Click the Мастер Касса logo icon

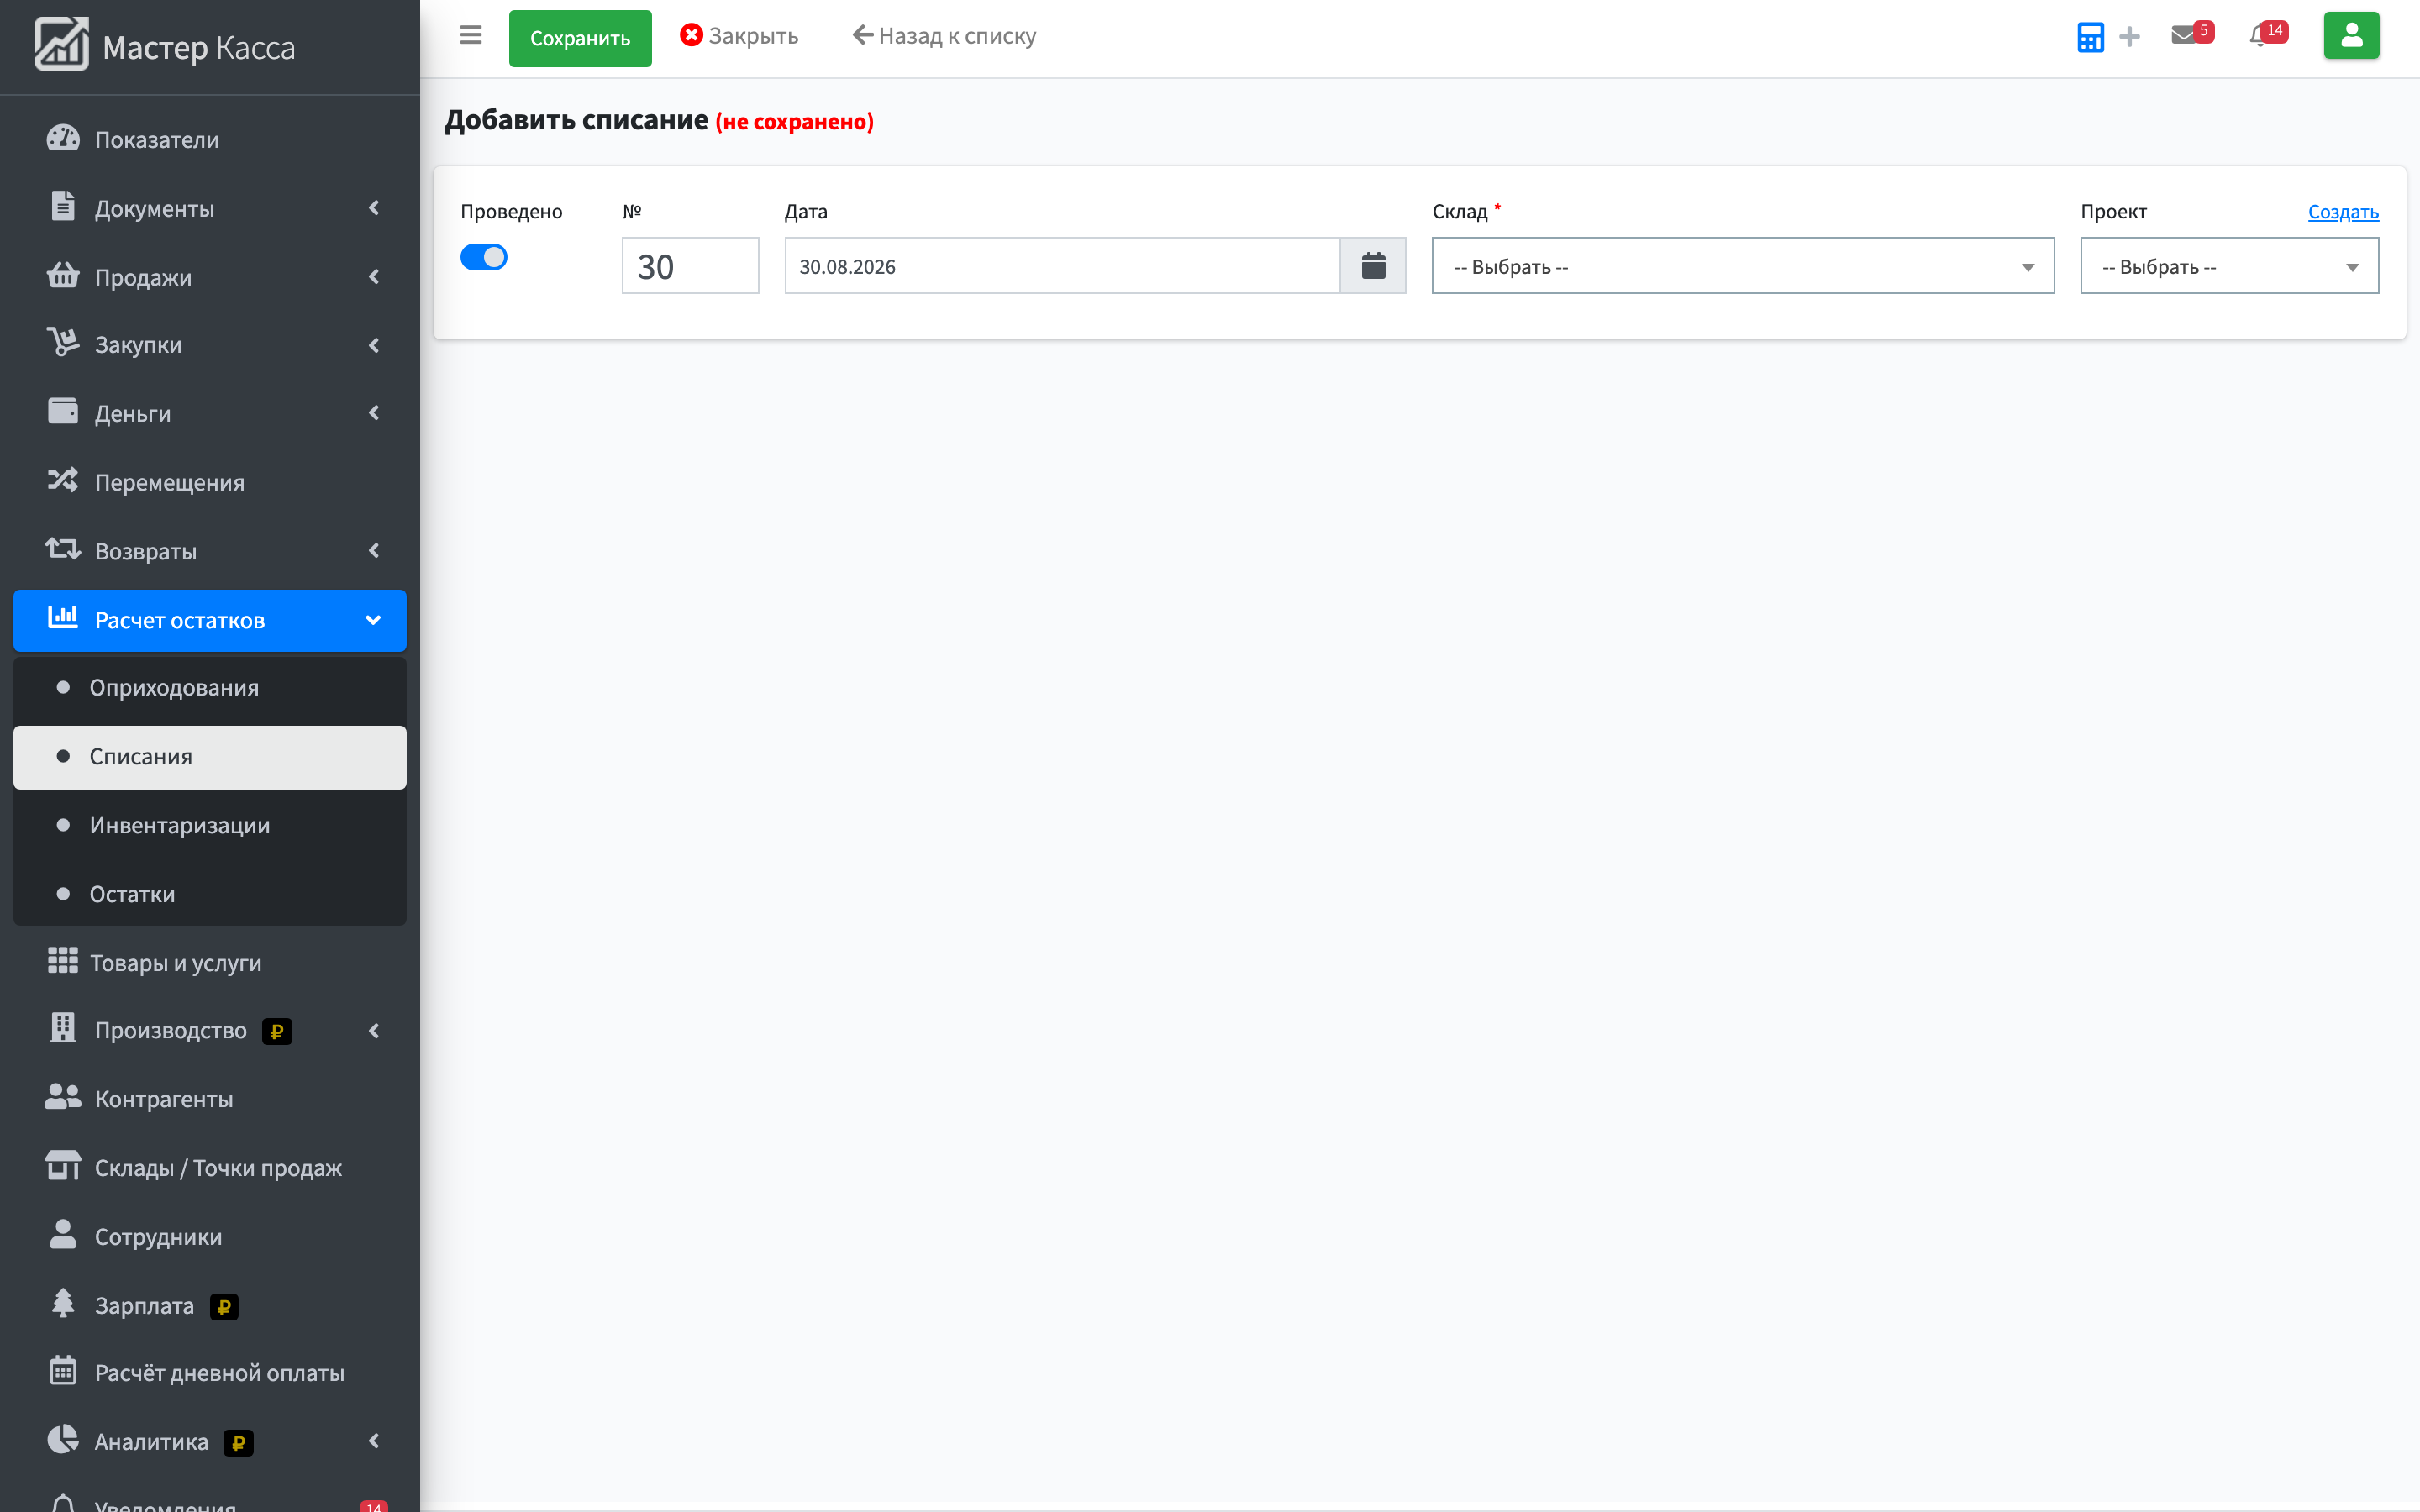62,45
